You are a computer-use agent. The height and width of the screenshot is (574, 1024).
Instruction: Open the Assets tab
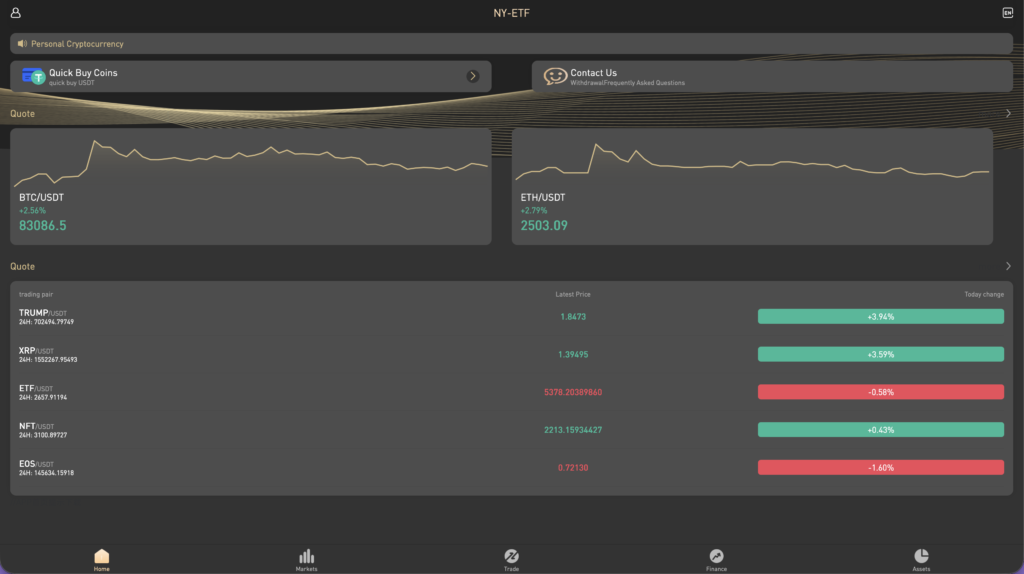(x=921, y=560)
